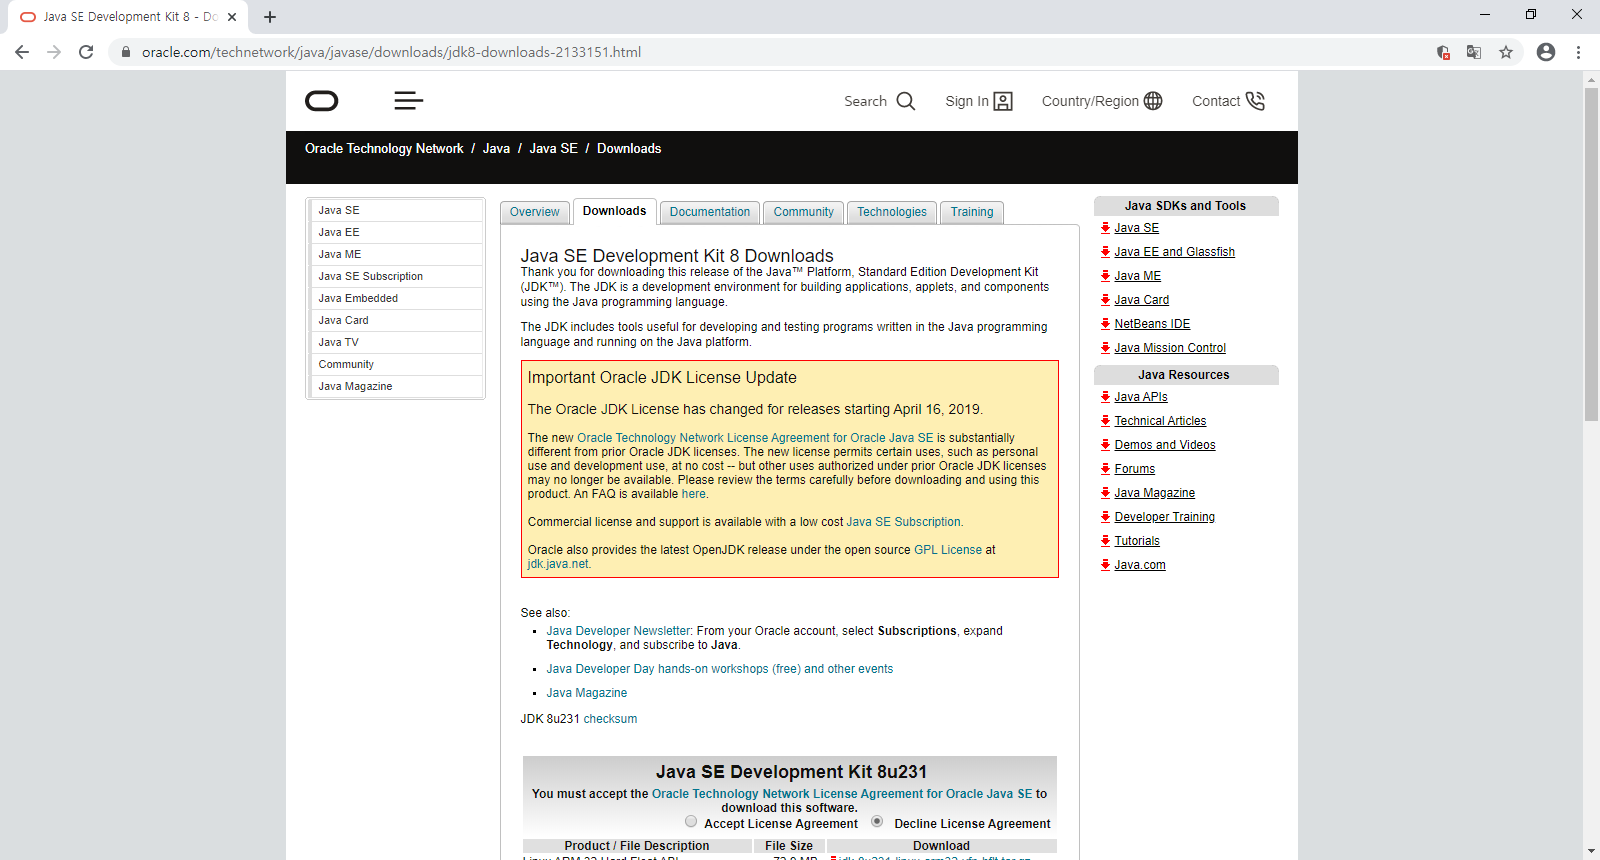Image resolution: width=1600 pixels, height=860 pixels.
Task: Open the Technical Articles link
Action: click(x=1160, y=421)
